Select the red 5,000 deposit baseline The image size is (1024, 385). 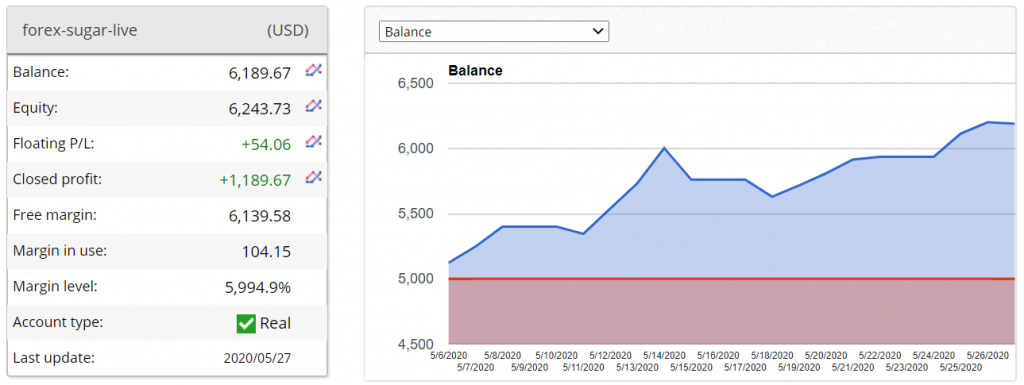(x=731, y=279)
